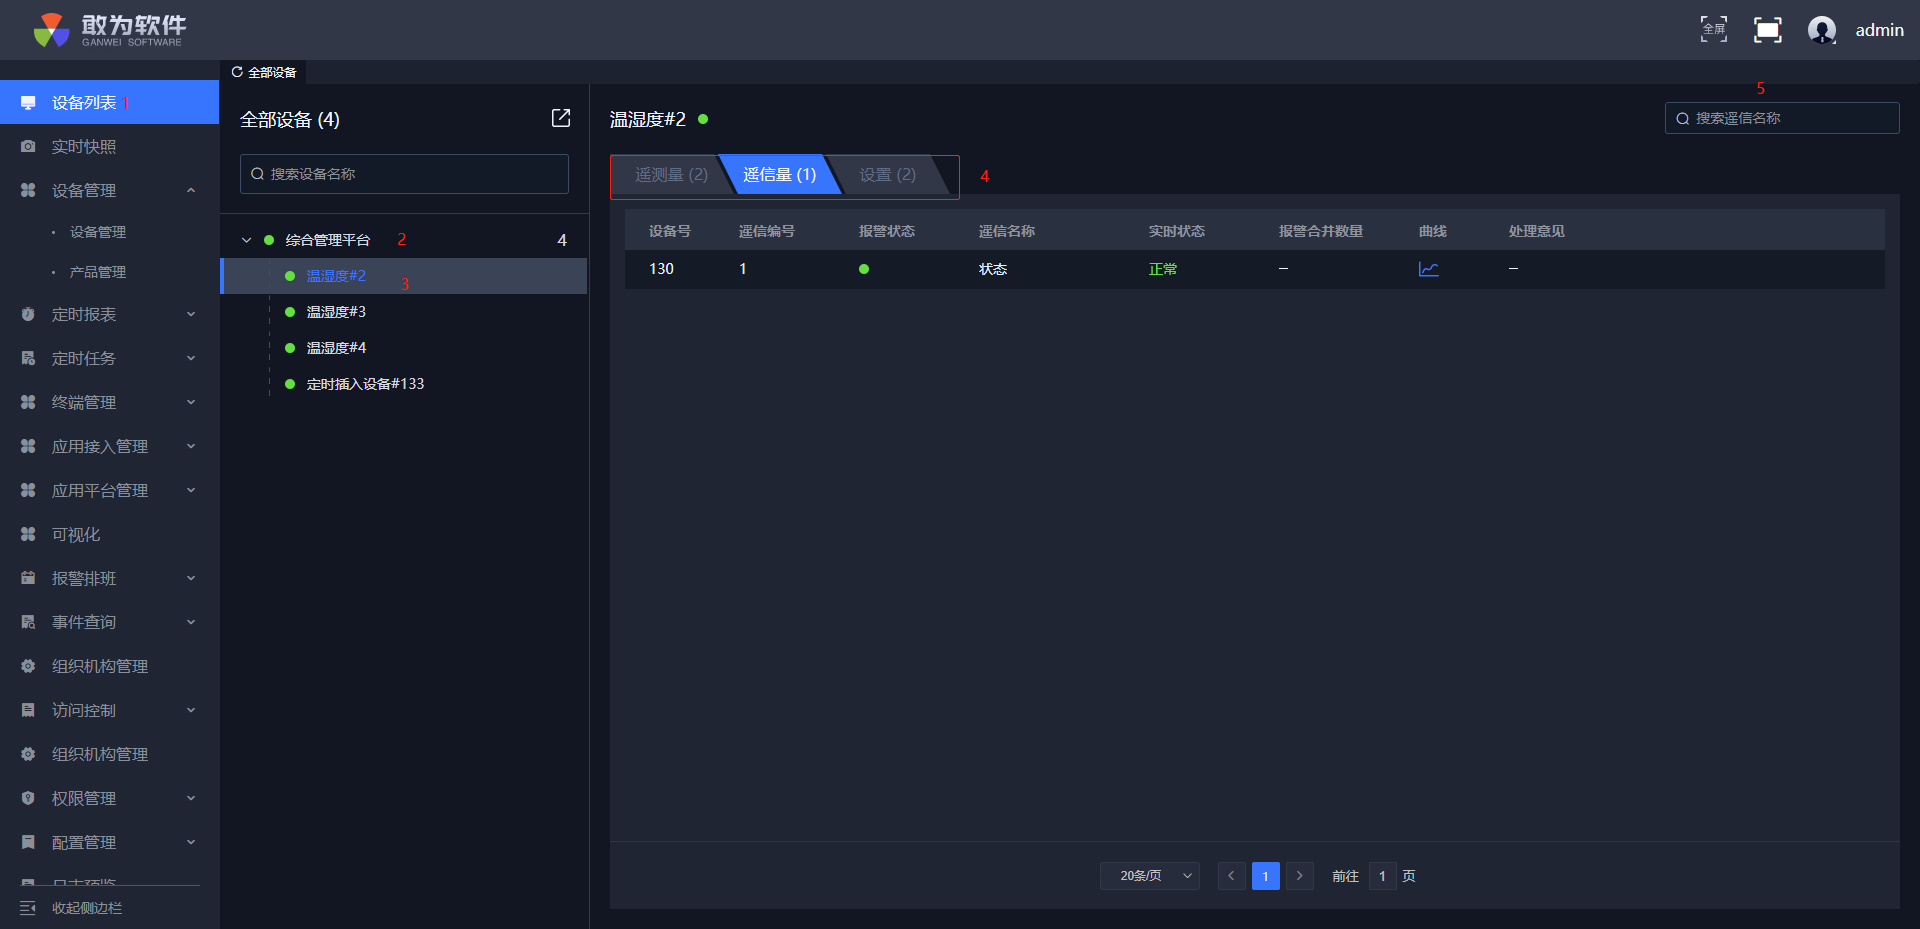Click the screen maximize icon beside admin avatar
The image size is (1920, 929).
(x=1767, y=30)
